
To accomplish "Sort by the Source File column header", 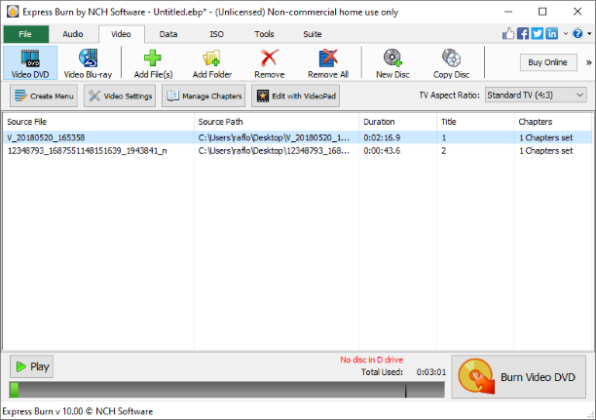I will point(98,122).
